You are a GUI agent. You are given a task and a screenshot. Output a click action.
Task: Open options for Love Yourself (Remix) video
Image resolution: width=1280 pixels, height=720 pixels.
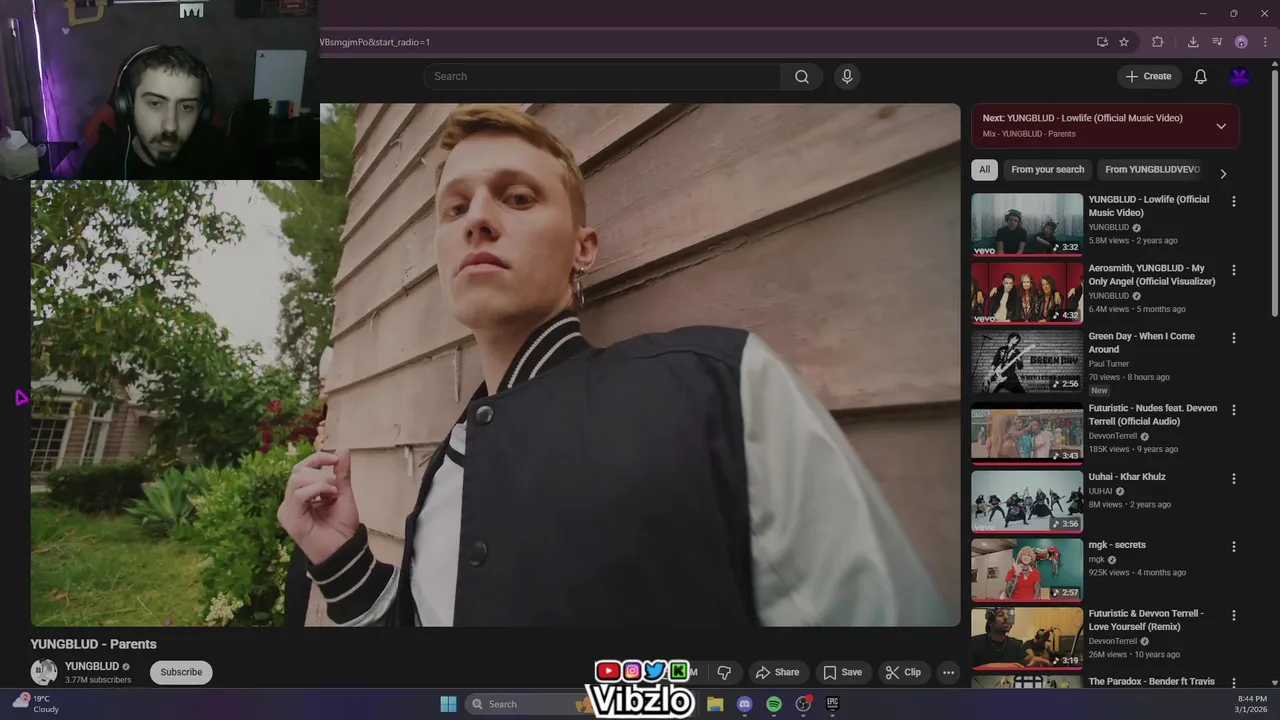[x=1233, y=615]
